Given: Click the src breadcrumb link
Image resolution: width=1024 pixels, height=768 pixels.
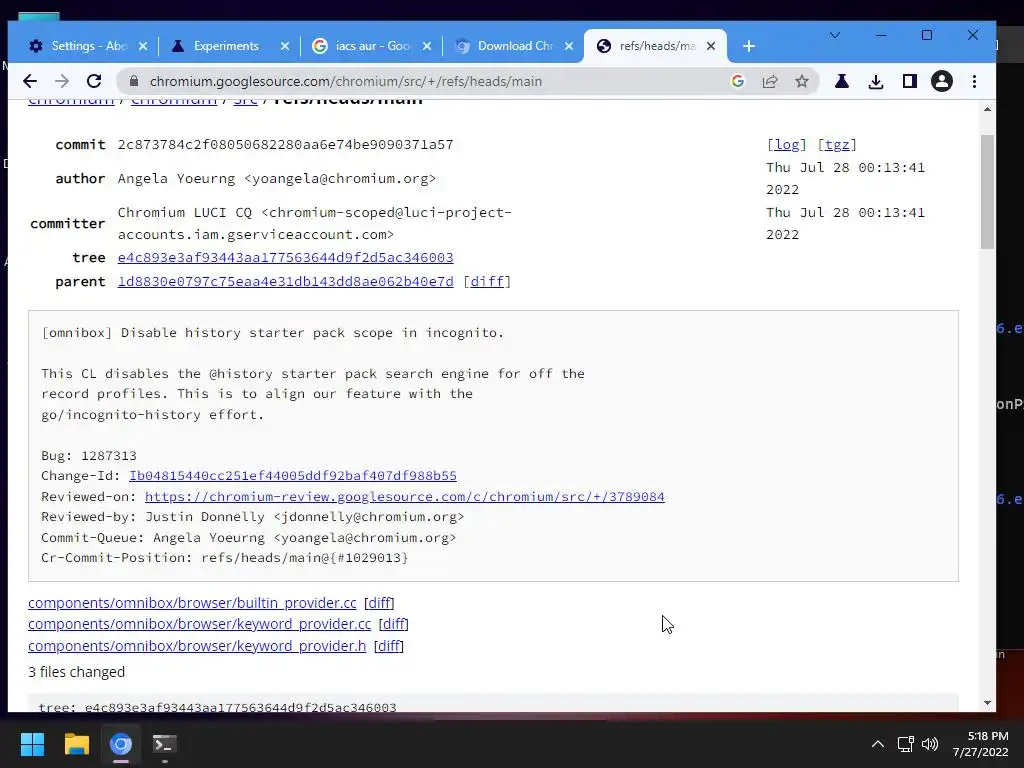Looking at the screenshot, I should point(246,101).
